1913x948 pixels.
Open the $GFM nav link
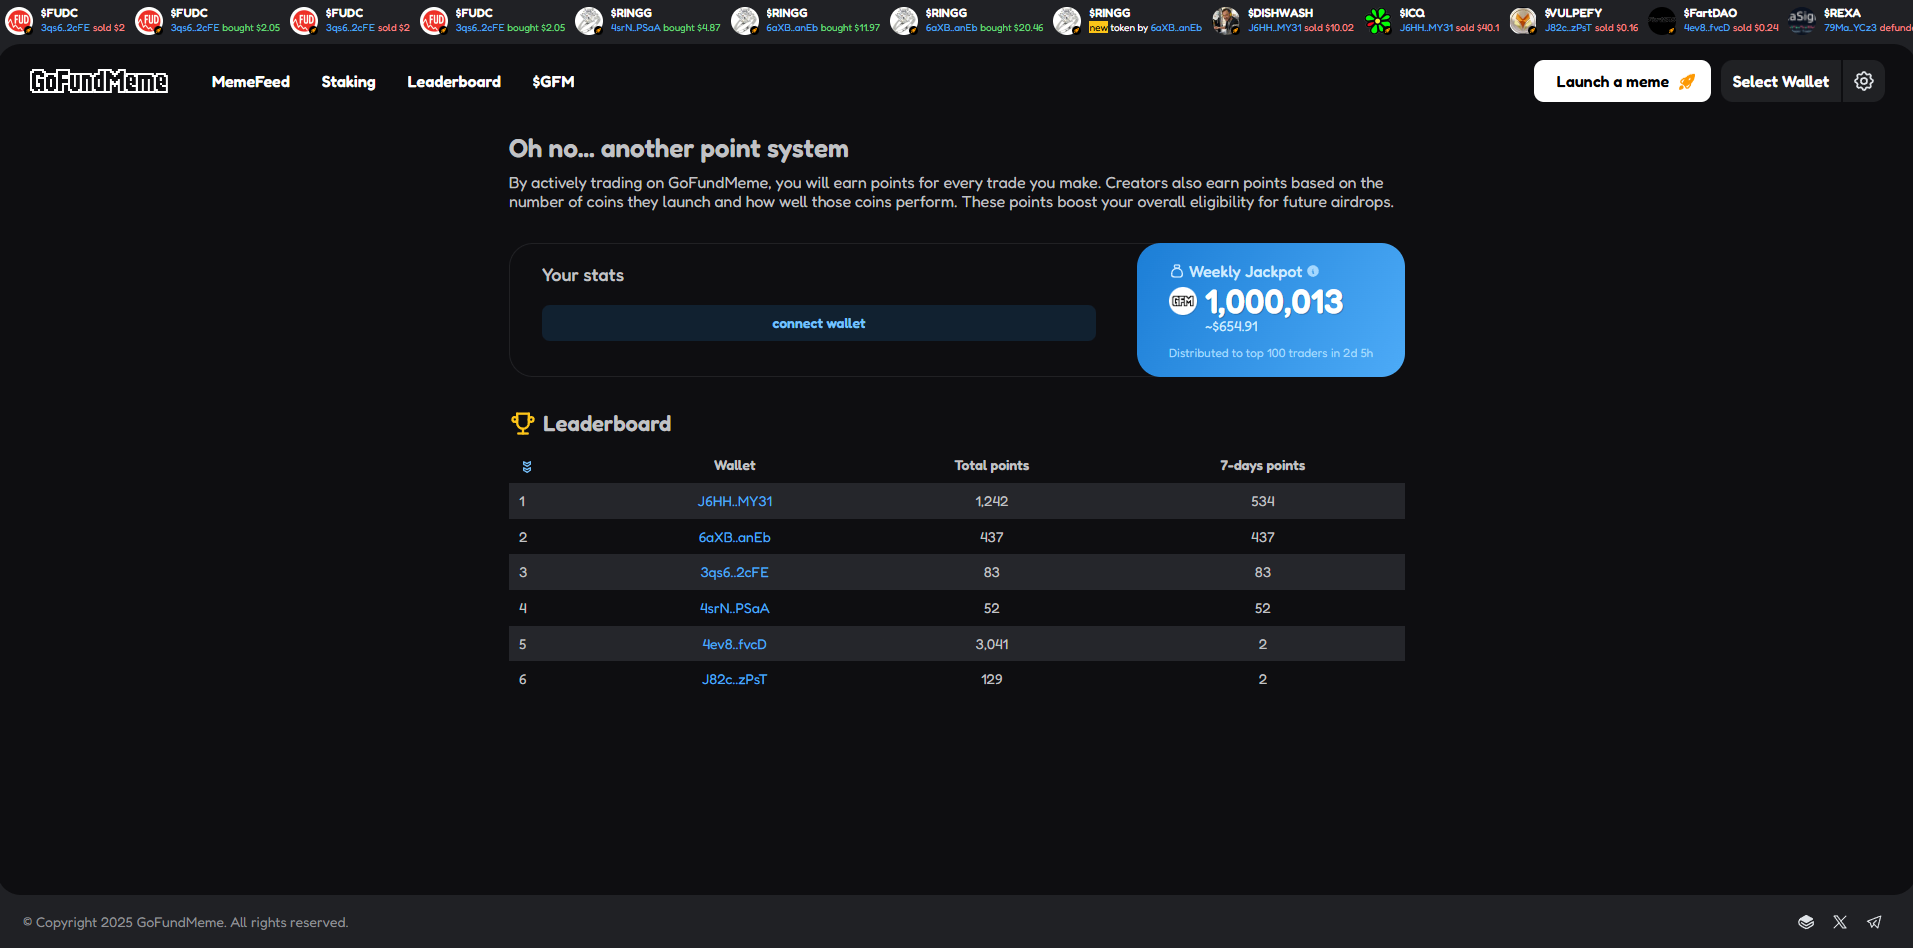[x=553, y=82]
